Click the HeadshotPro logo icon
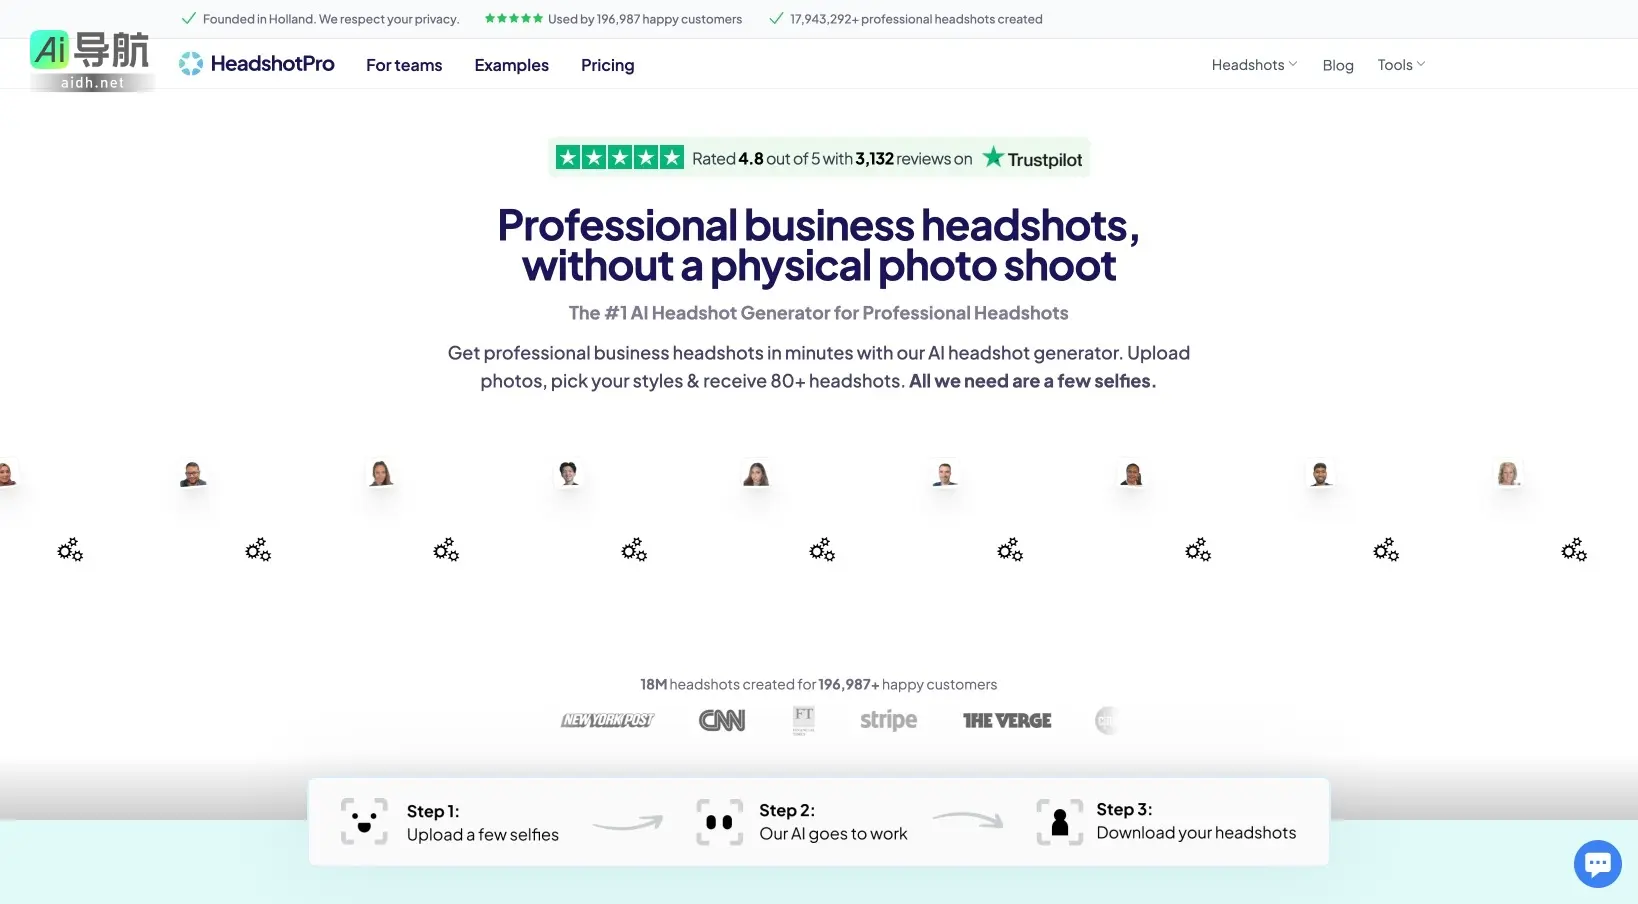Image resolution: width=1638 pixels, height=904 pixels. click(x=190, y=64)
